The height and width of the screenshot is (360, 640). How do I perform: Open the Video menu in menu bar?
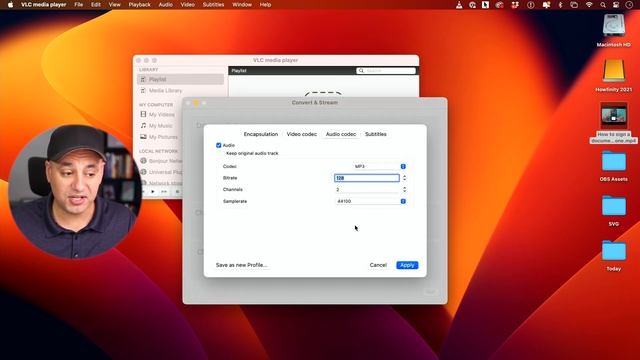187,5
